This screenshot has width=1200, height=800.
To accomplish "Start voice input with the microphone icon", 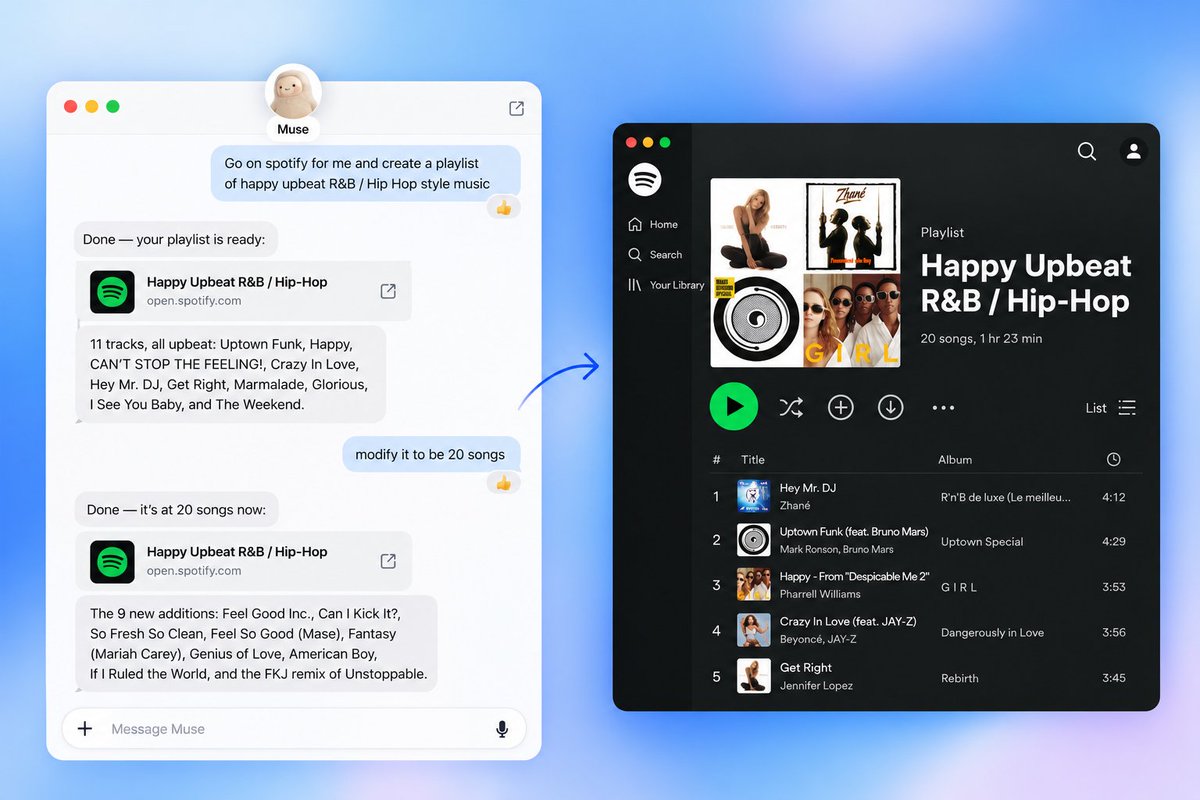I will 502,729.
